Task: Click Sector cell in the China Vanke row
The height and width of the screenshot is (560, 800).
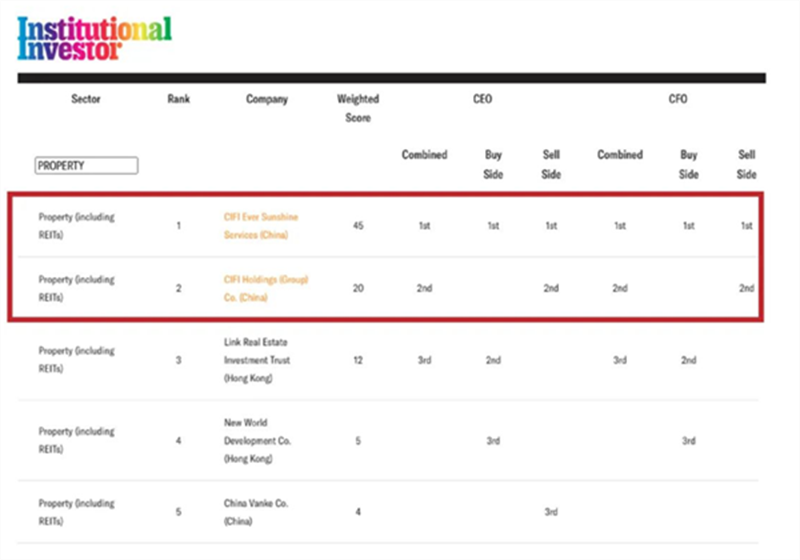Action: pos(77,512)
